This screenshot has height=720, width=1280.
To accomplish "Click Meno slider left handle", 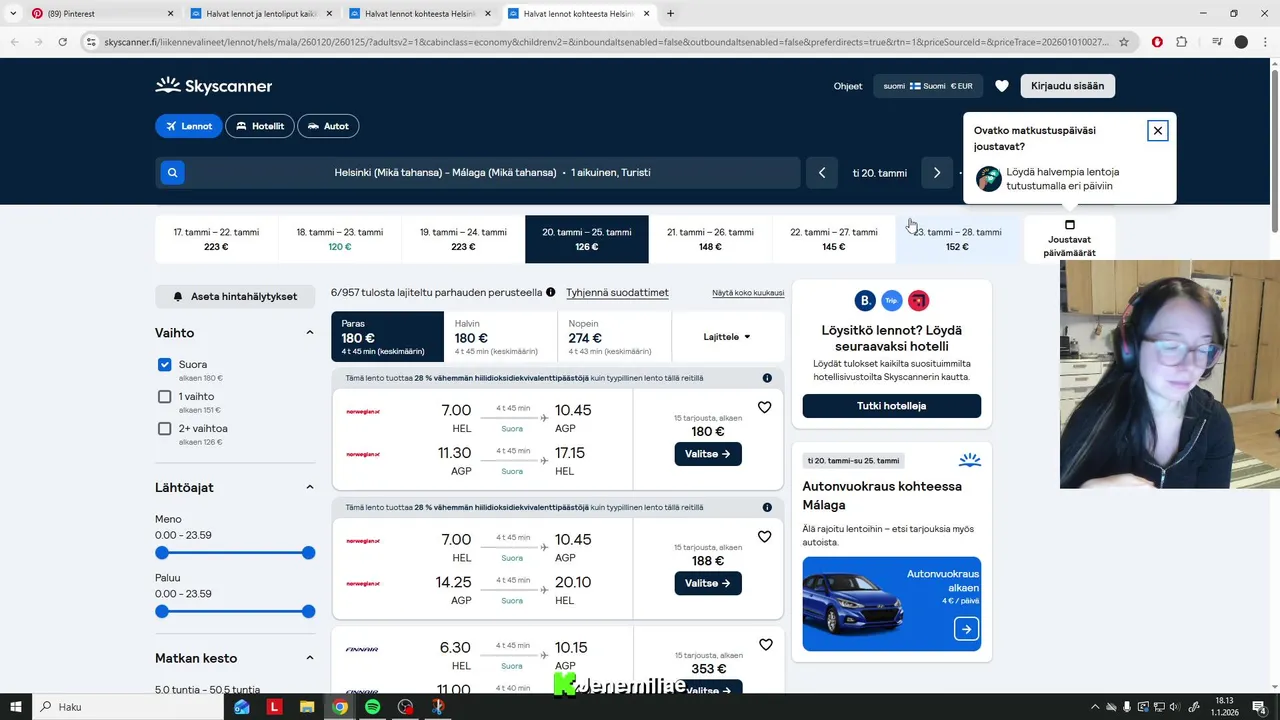I will pos(162,553).
